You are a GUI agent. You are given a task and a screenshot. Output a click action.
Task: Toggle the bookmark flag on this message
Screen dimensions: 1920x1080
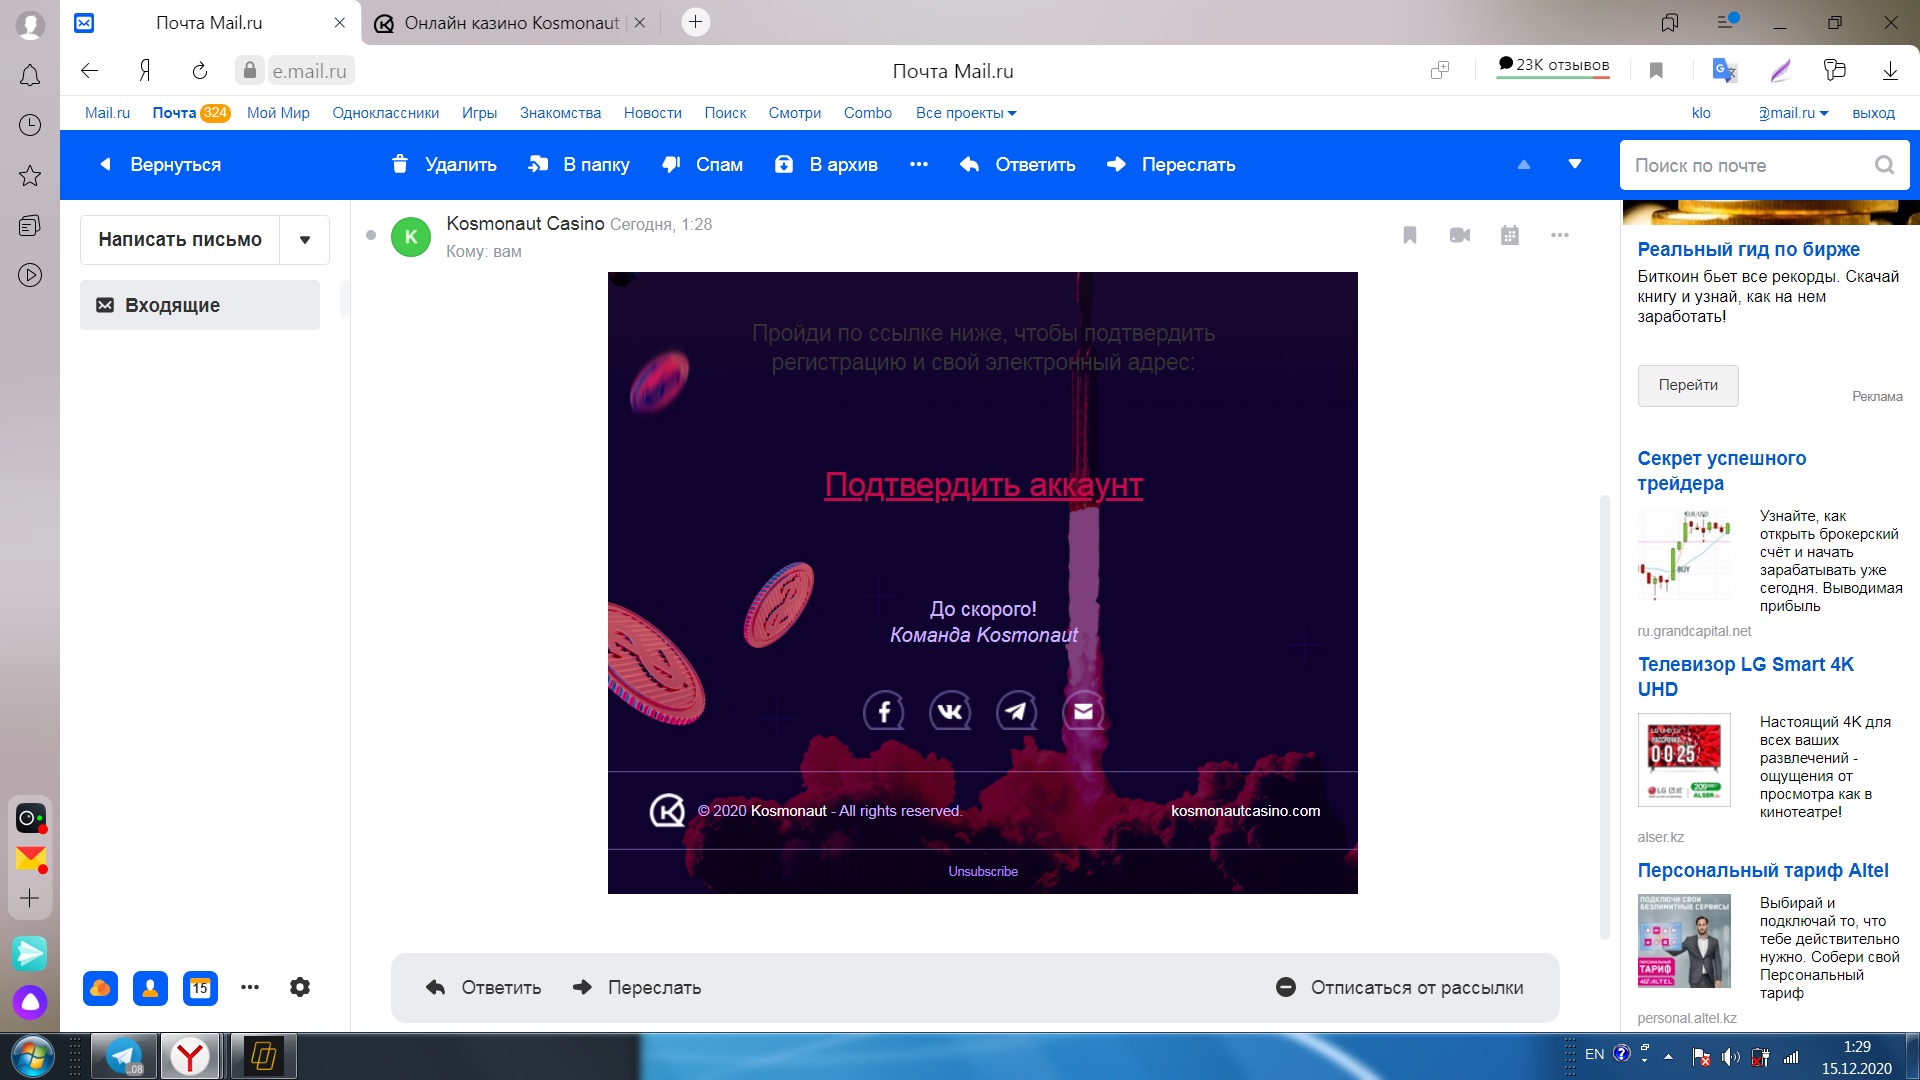pos(1410,235)
